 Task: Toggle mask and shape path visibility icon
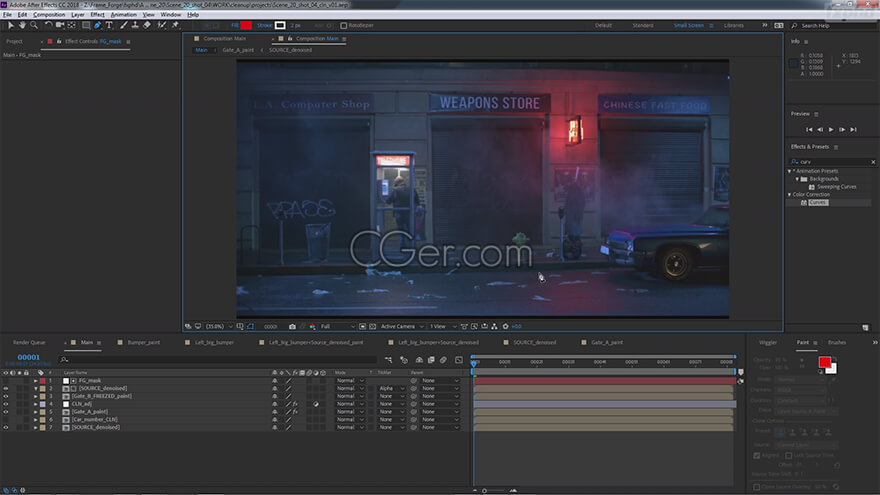(x=250, y=327)
